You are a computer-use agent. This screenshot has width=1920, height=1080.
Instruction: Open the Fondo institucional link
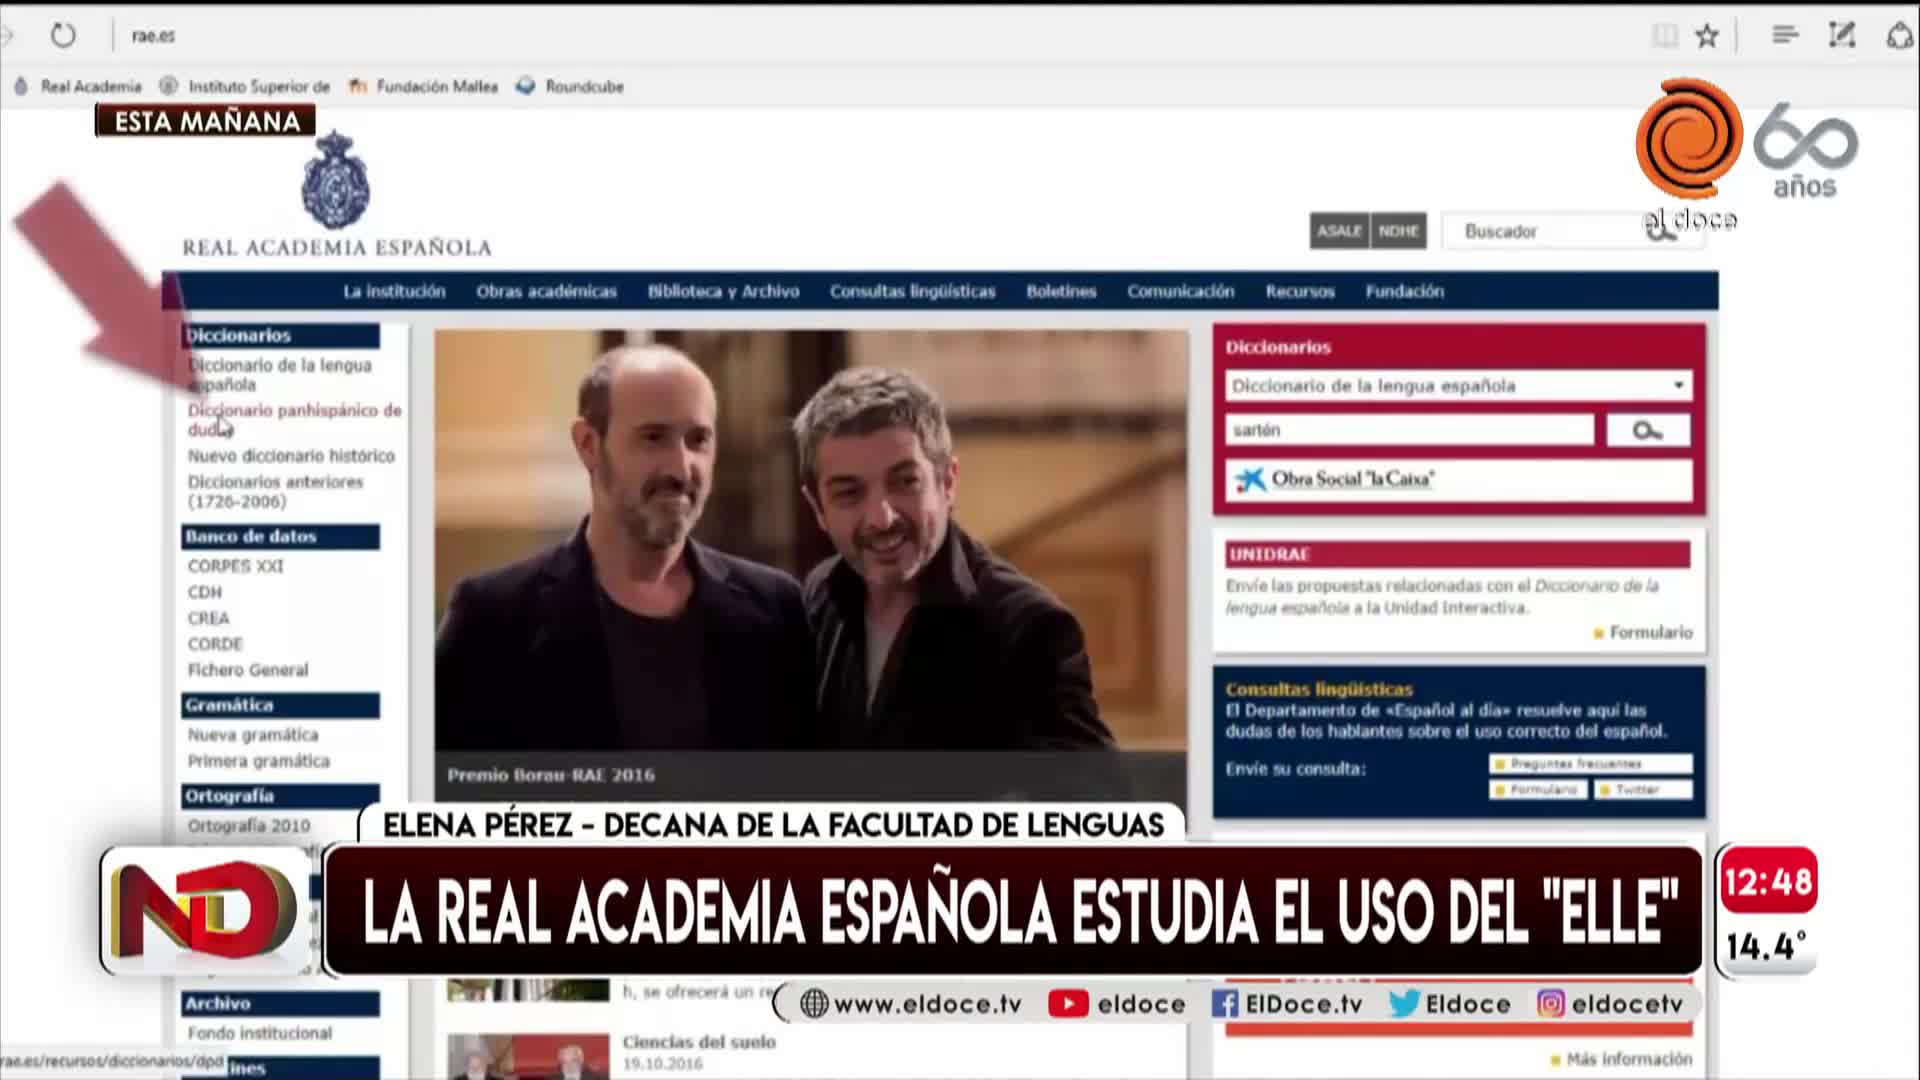260,1033
